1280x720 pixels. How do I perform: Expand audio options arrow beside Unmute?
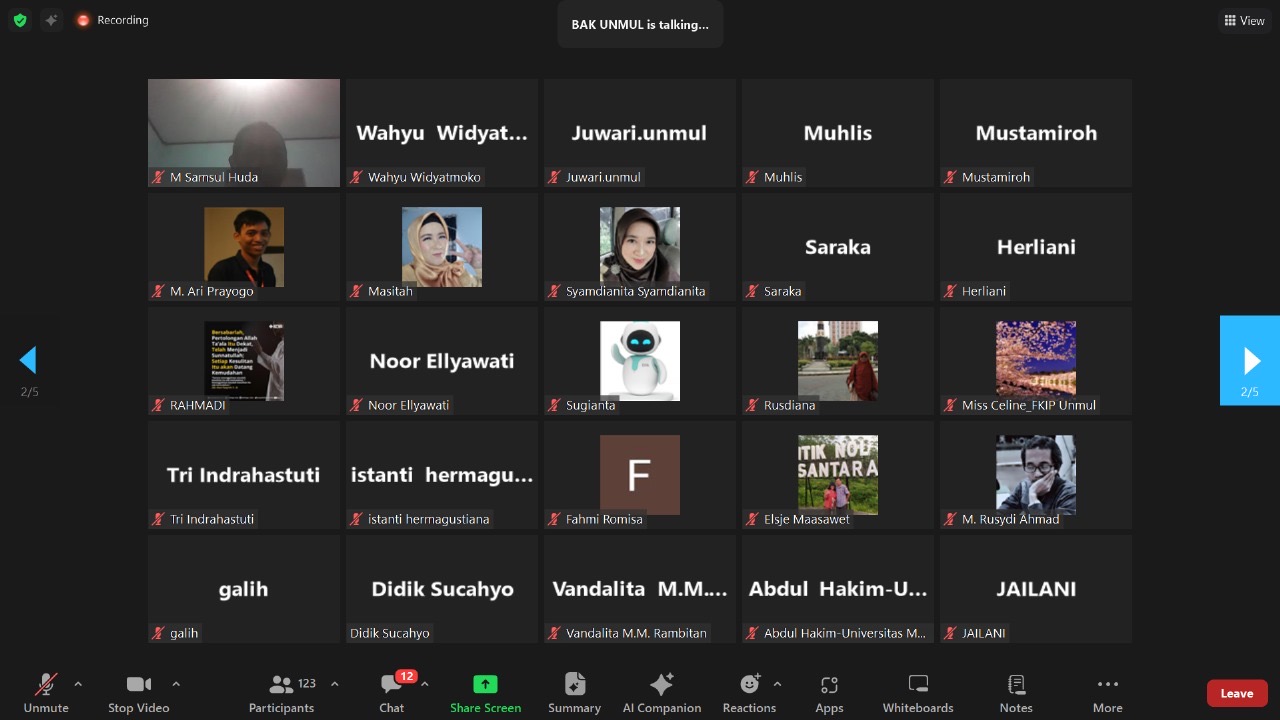click(78, 684)
